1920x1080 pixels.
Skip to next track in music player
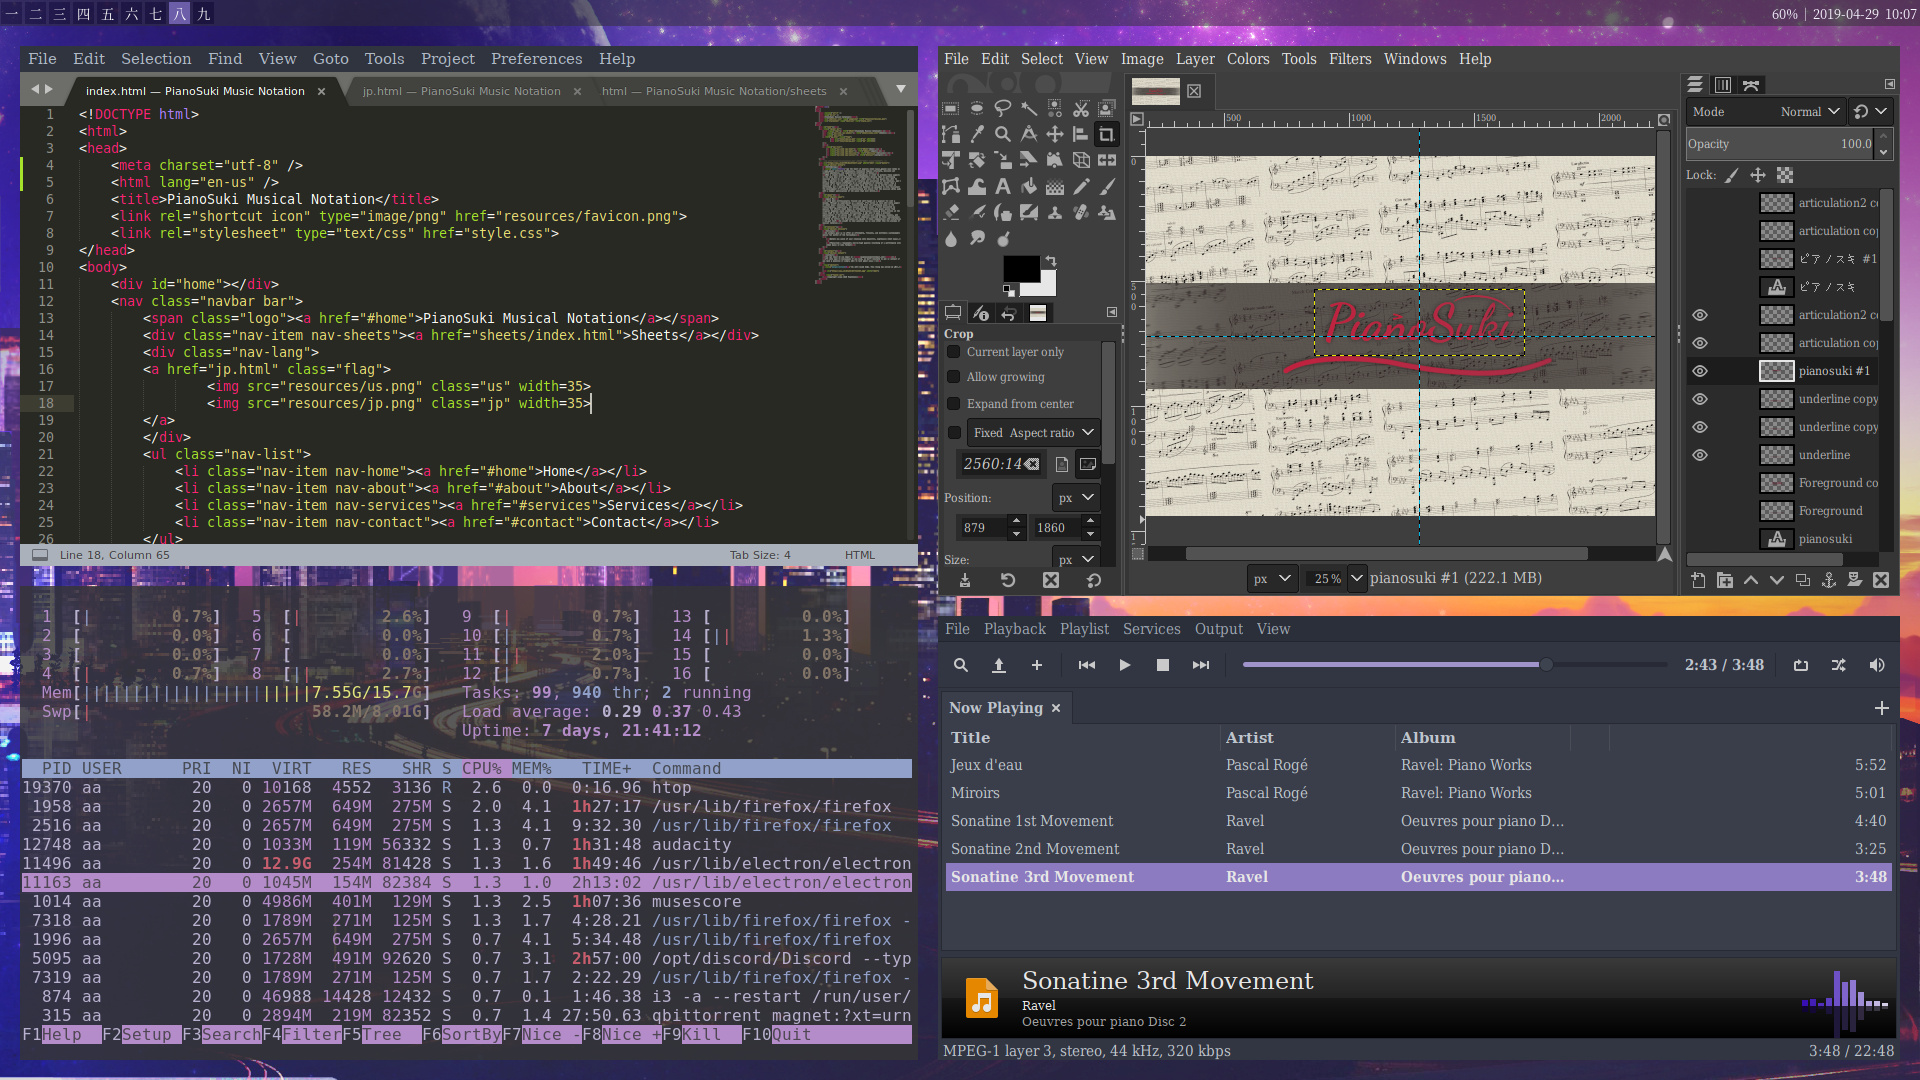[1201, 665]
